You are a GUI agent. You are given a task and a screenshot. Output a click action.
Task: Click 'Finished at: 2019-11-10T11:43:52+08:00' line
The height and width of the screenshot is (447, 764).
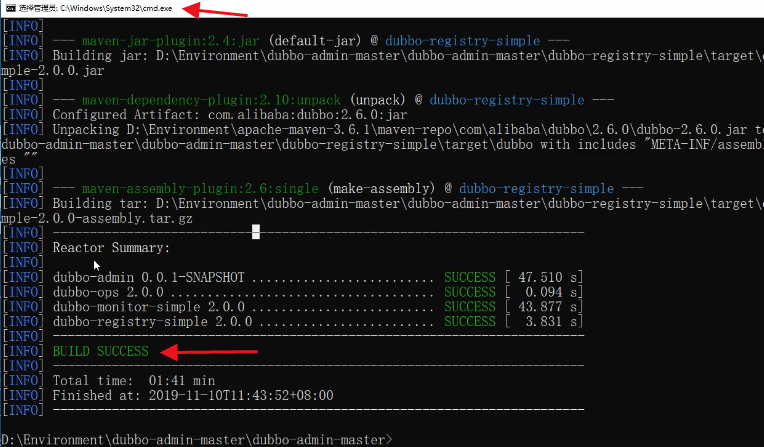[x=193, y=395]
